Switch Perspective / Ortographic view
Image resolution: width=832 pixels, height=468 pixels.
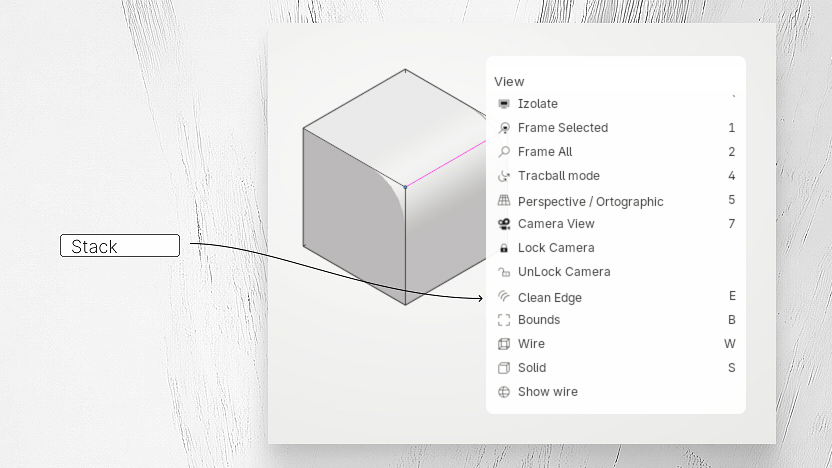(x=616, y=201)
